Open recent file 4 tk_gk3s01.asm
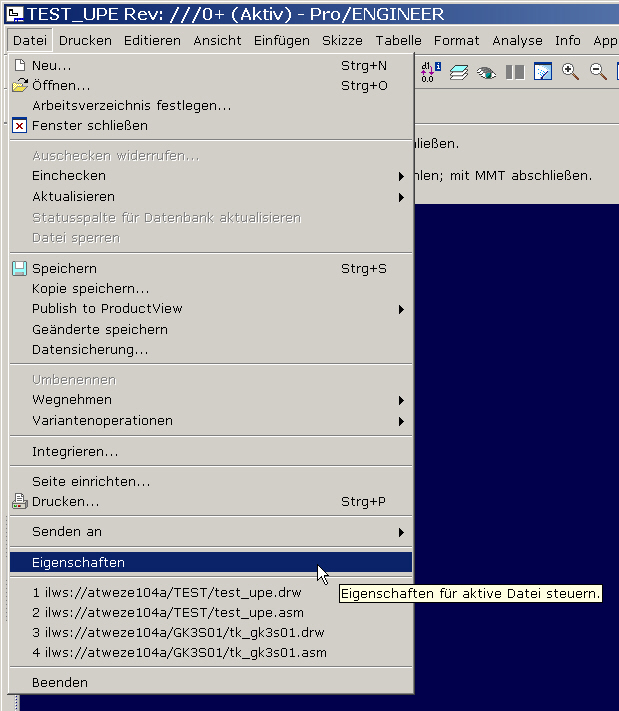Screen dimensions: 619x711 coord(211,653)
